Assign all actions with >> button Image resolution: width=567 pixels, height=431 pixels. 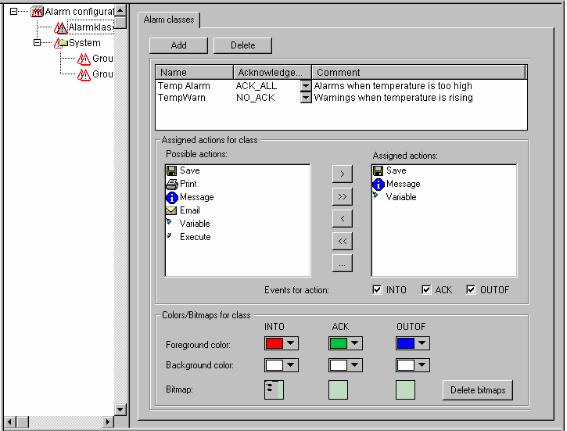pyautogui.click(x=342, y=197)
